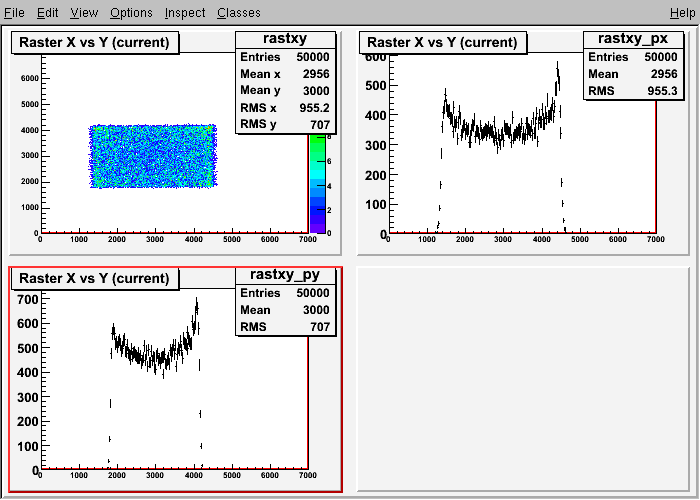Select the rastxy_py statistics box title
700x500 pixels.
285,275
